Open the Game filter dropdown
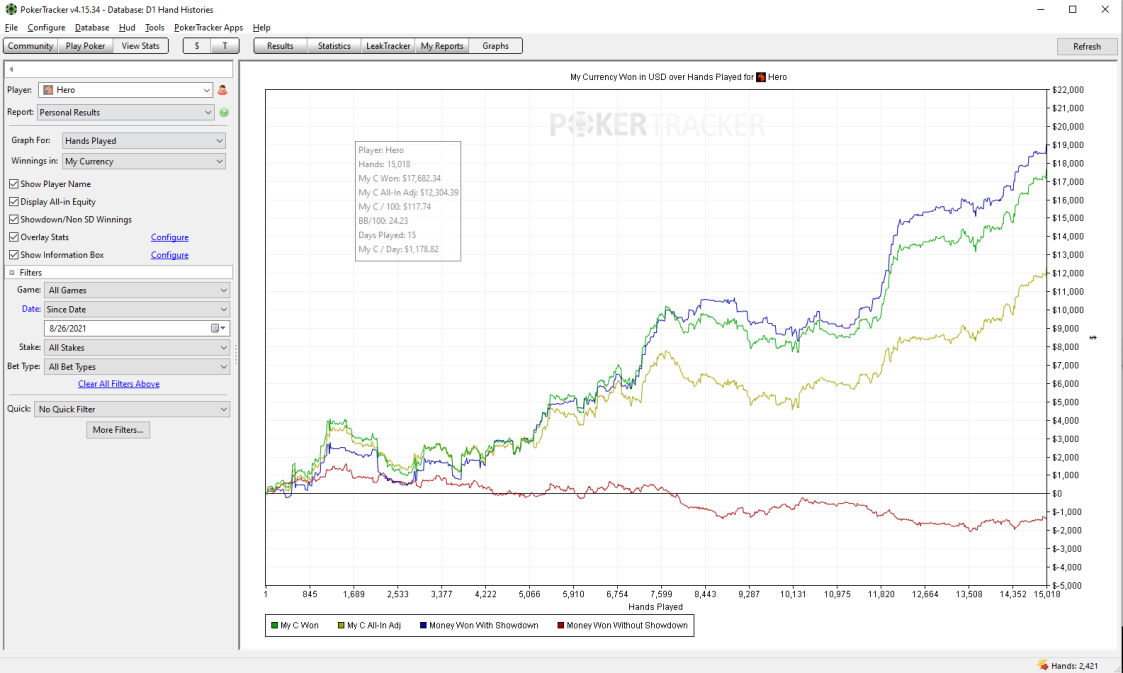Image resolution: width=1123 pixels, height=673 pixels. 137,291
